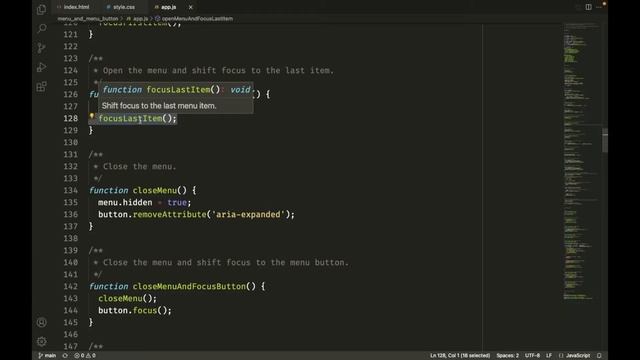The width and height of the screenshot is (640, 360).
Task: Click the editor vertical scrollbar thumb
Action: [x=605, y=140]
